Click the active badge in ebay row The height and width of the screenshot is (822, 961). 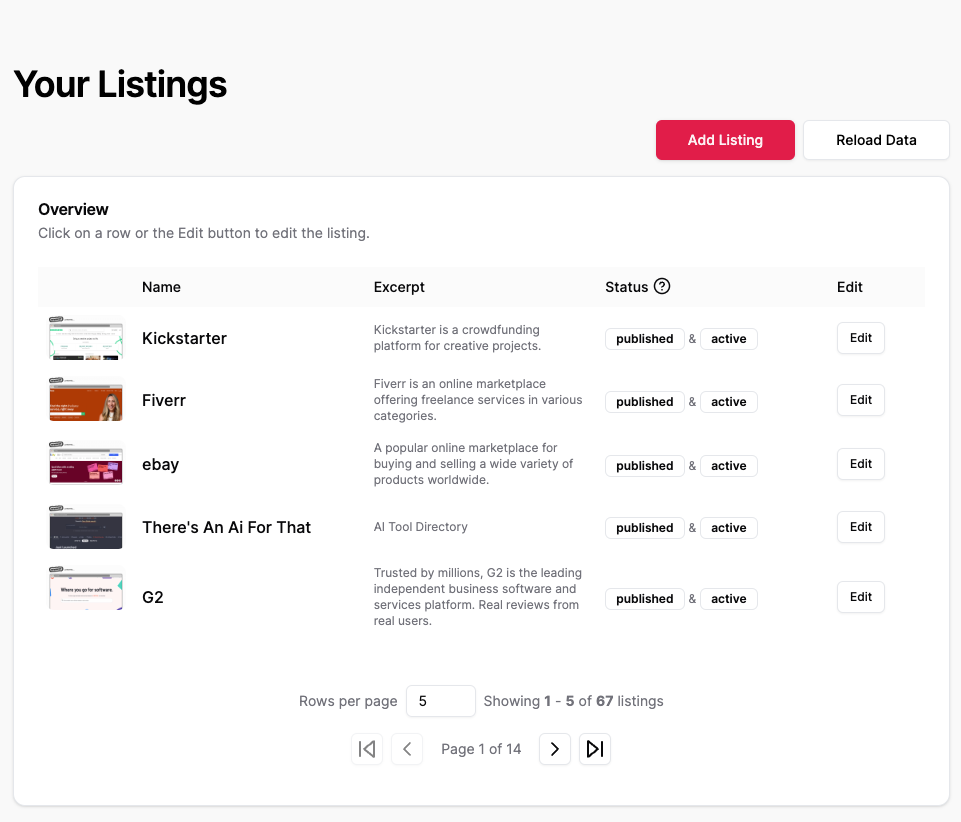pos(729,466)
